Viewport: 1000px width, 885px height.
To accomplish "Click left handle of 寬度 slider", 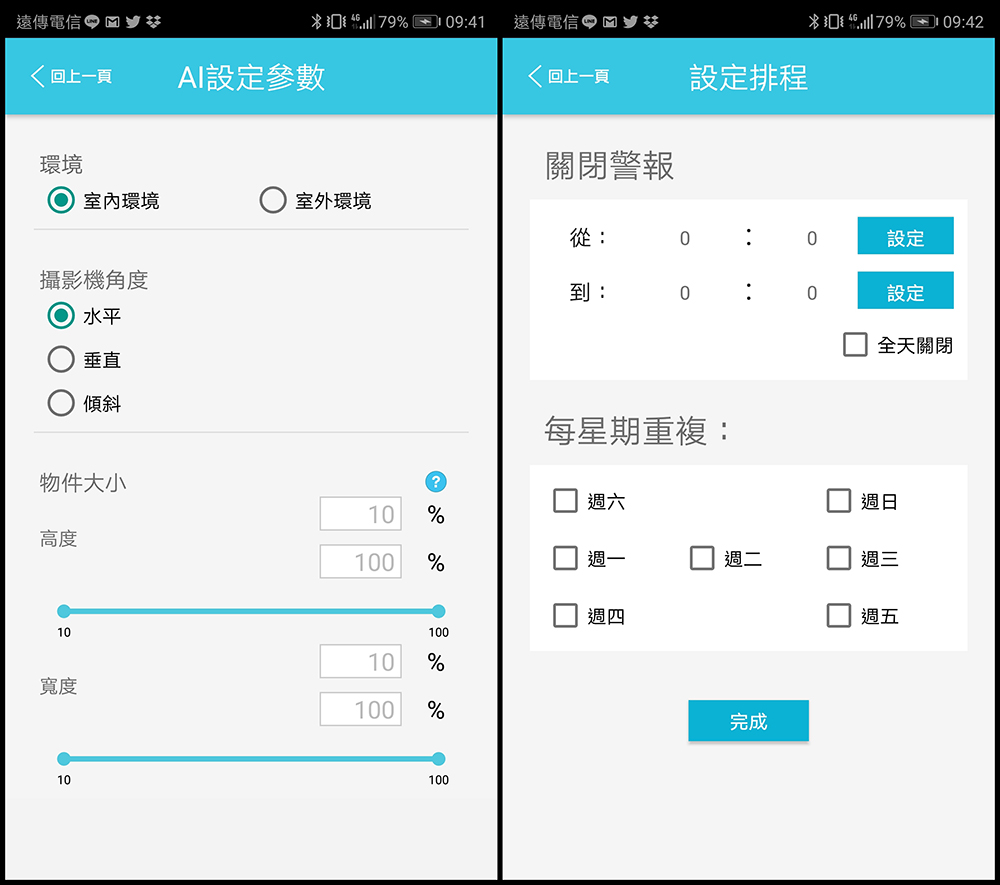I will pos(64,759).
